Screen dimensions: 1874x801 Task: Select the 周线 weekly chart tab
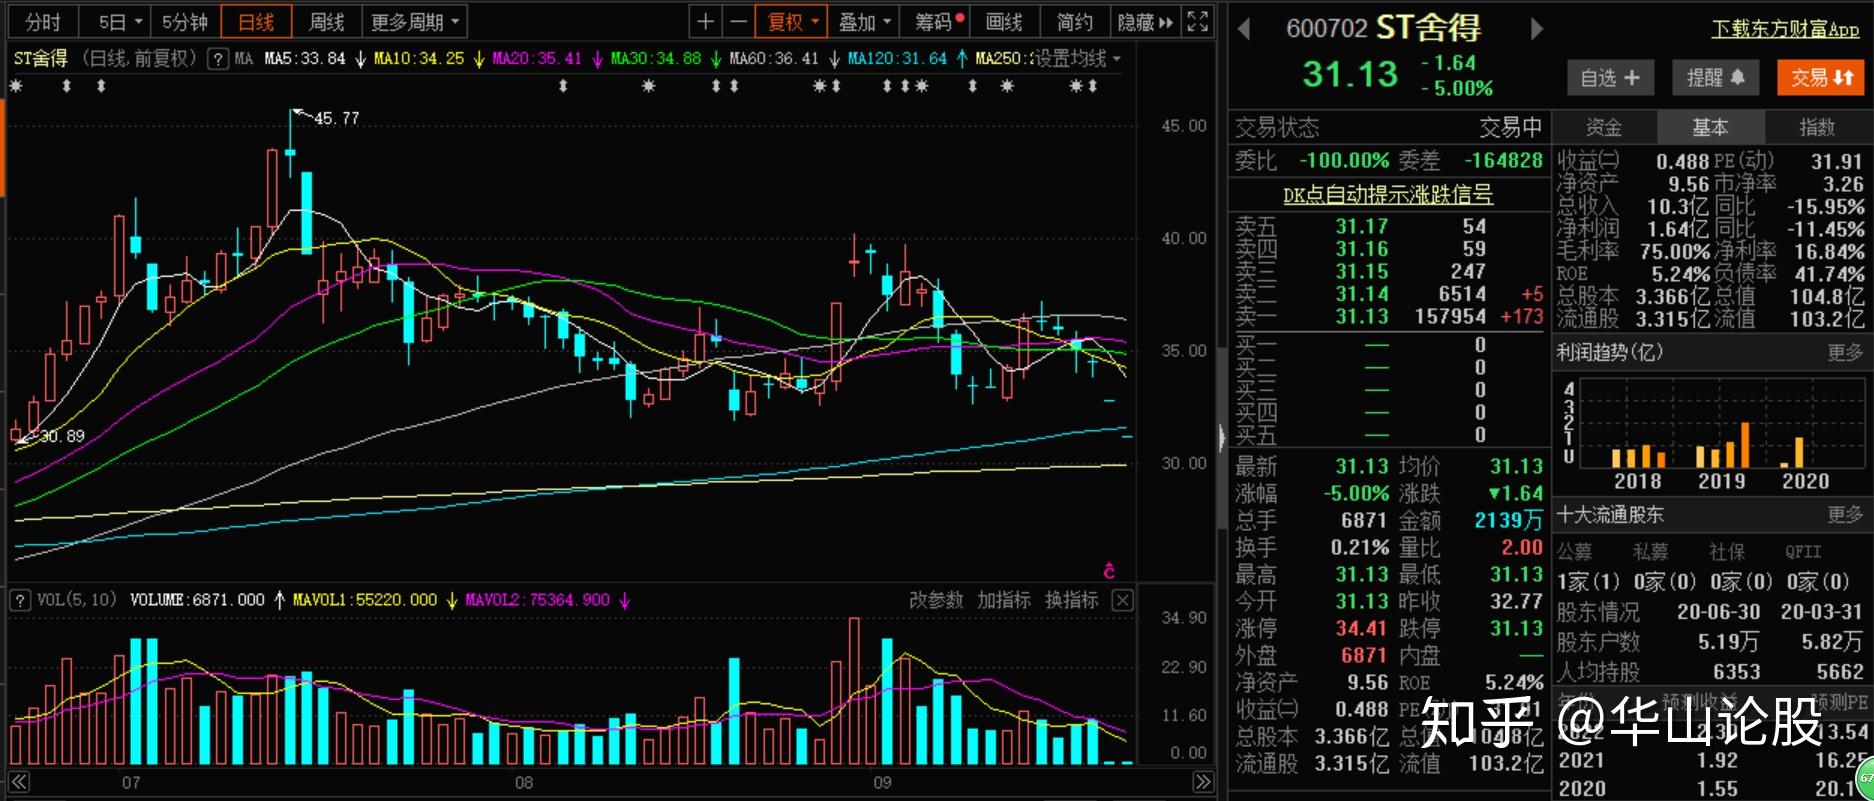click(326, 22)
